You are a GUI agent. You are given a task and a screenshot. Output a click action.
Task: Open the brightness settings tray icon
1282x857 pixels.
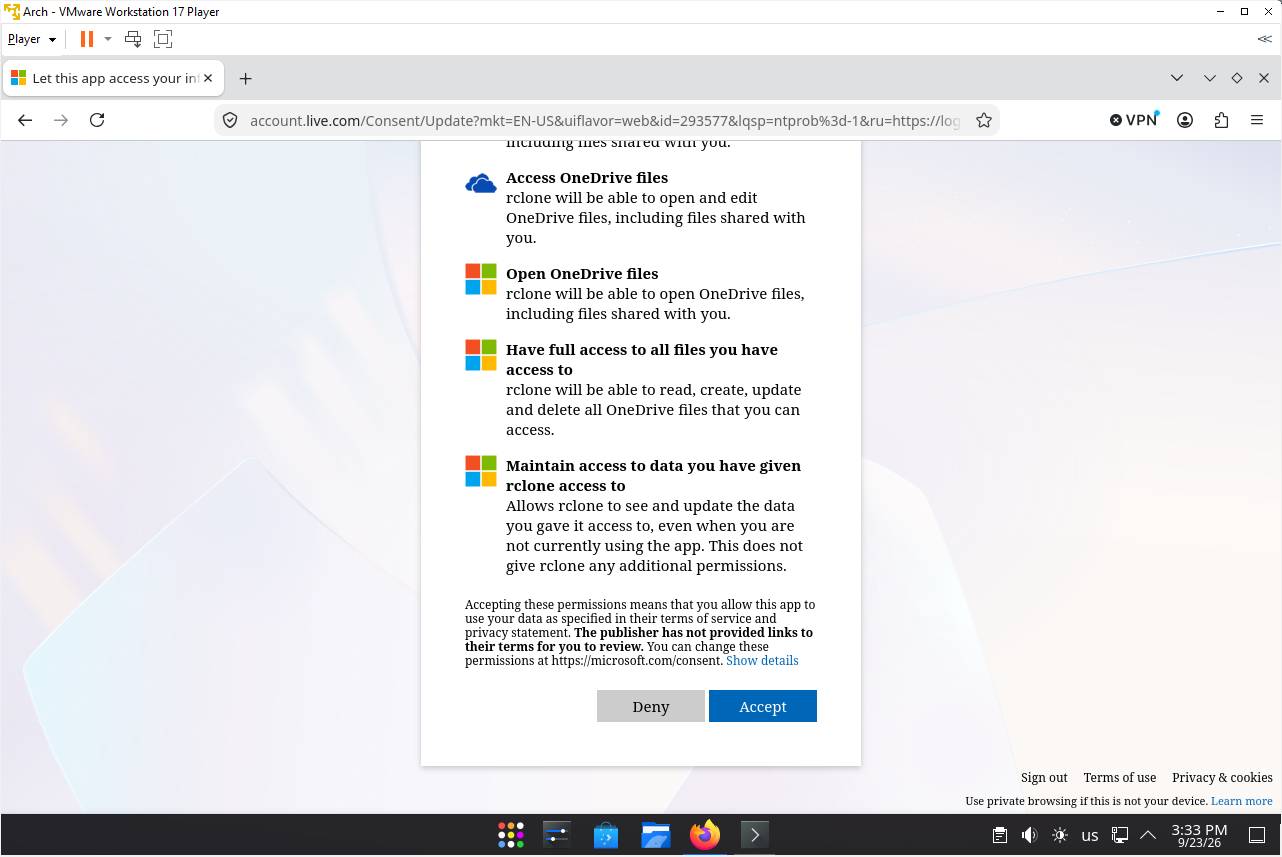pos(1060,835)
